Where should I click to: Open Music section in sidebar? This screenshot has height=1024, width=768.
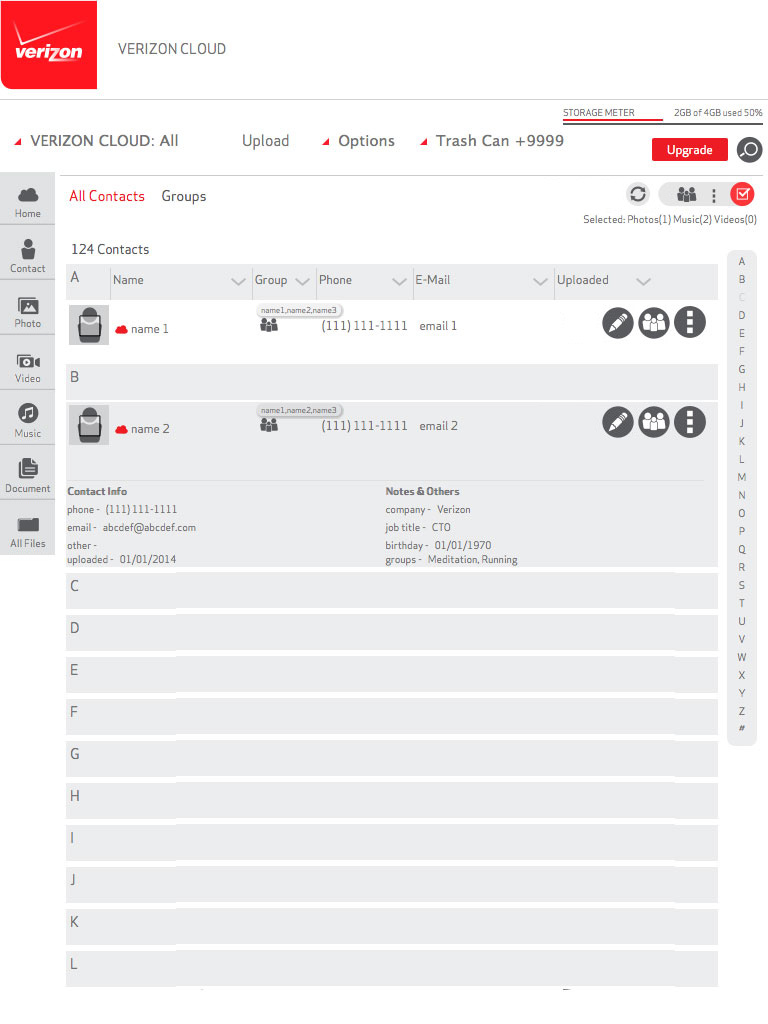coord(28,421)
